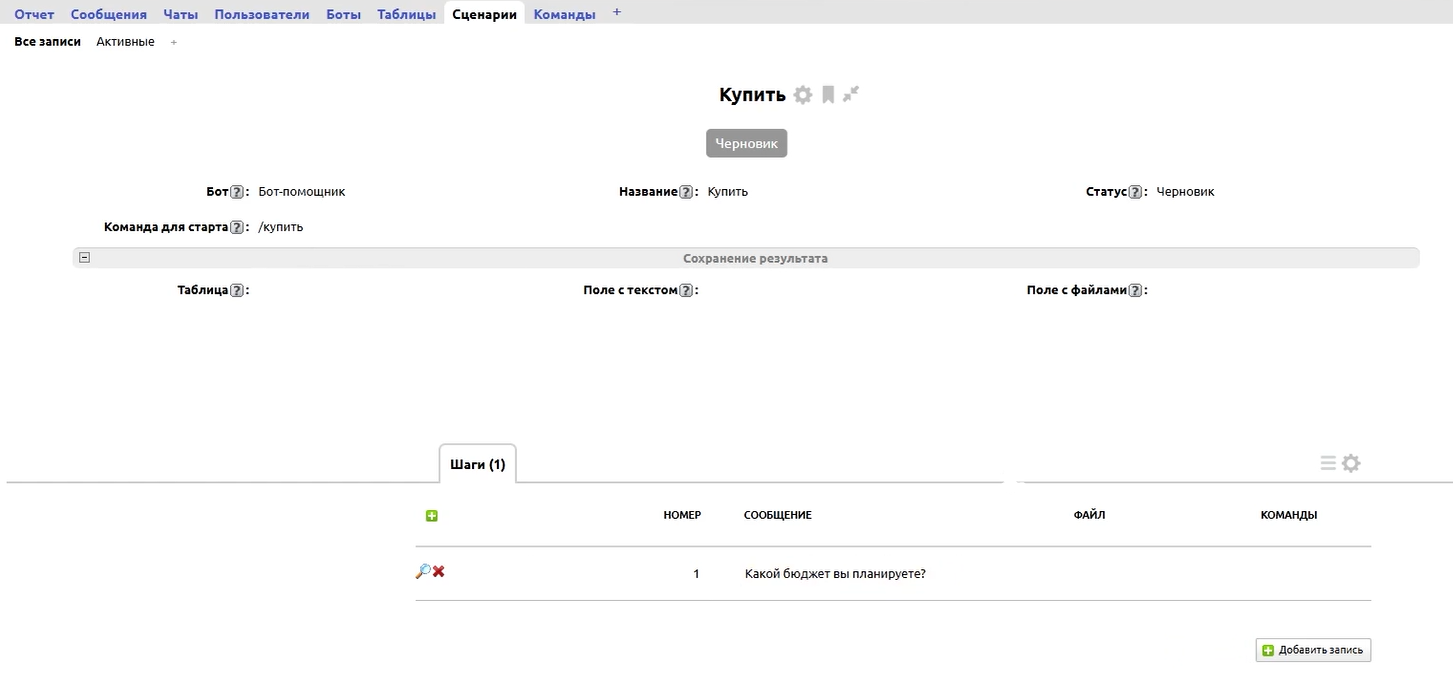Click Черновик value in Статус field

[x=1186, y=192]
